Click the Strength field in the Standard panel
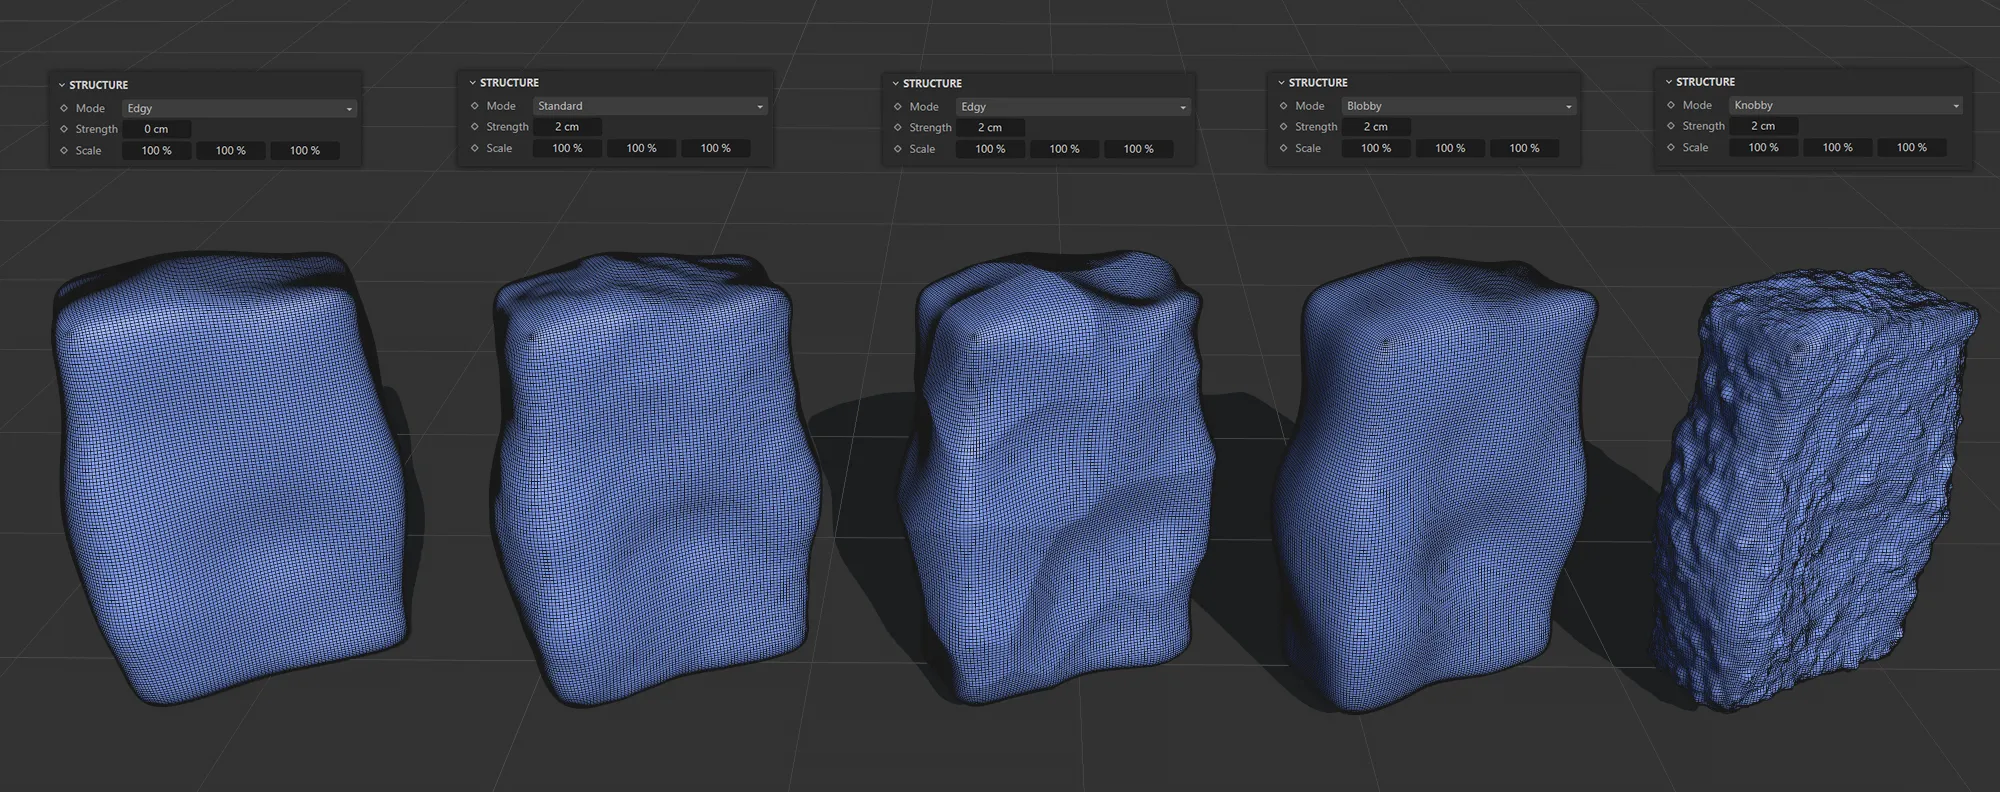Image resolution: width=2000 pixels, height=792 pixels. tap(567, 127)
